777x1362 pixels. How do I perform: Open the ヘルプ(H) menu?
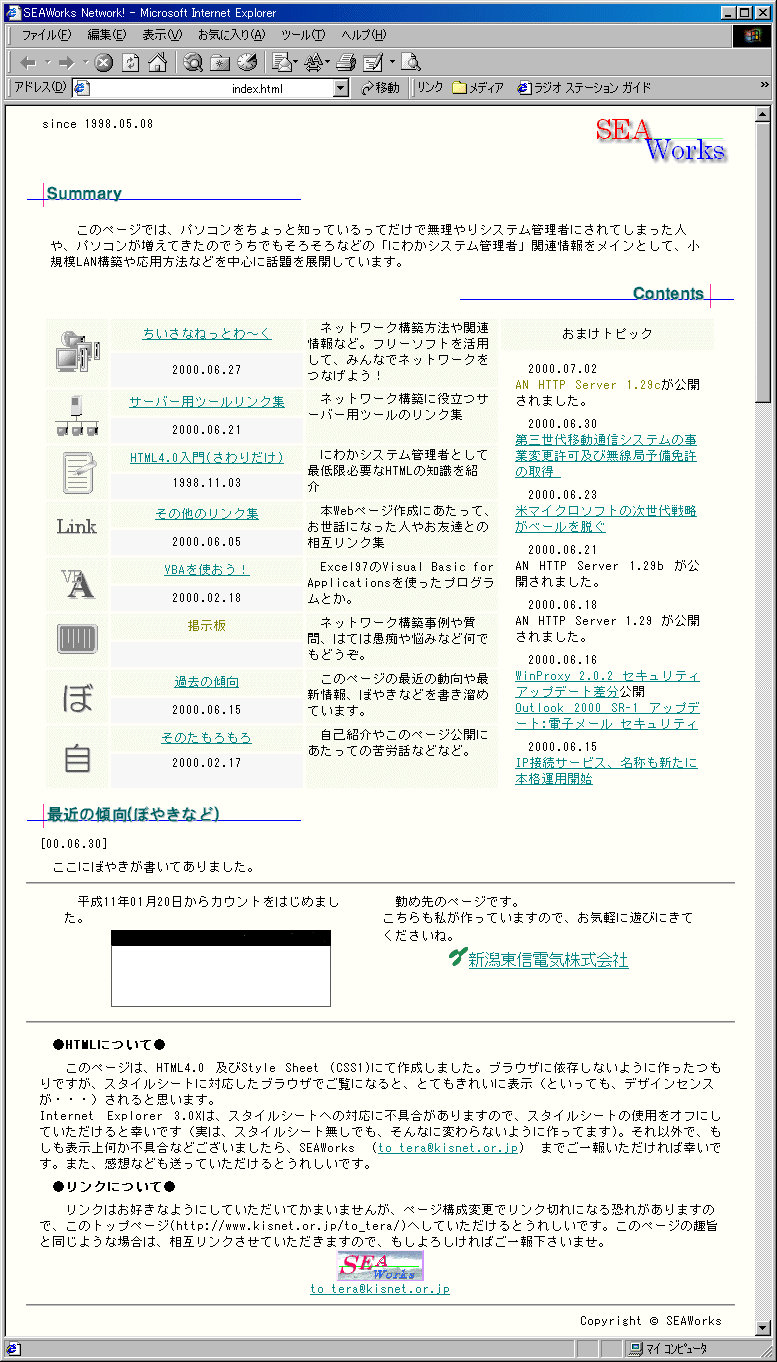[x=364, y=35]
